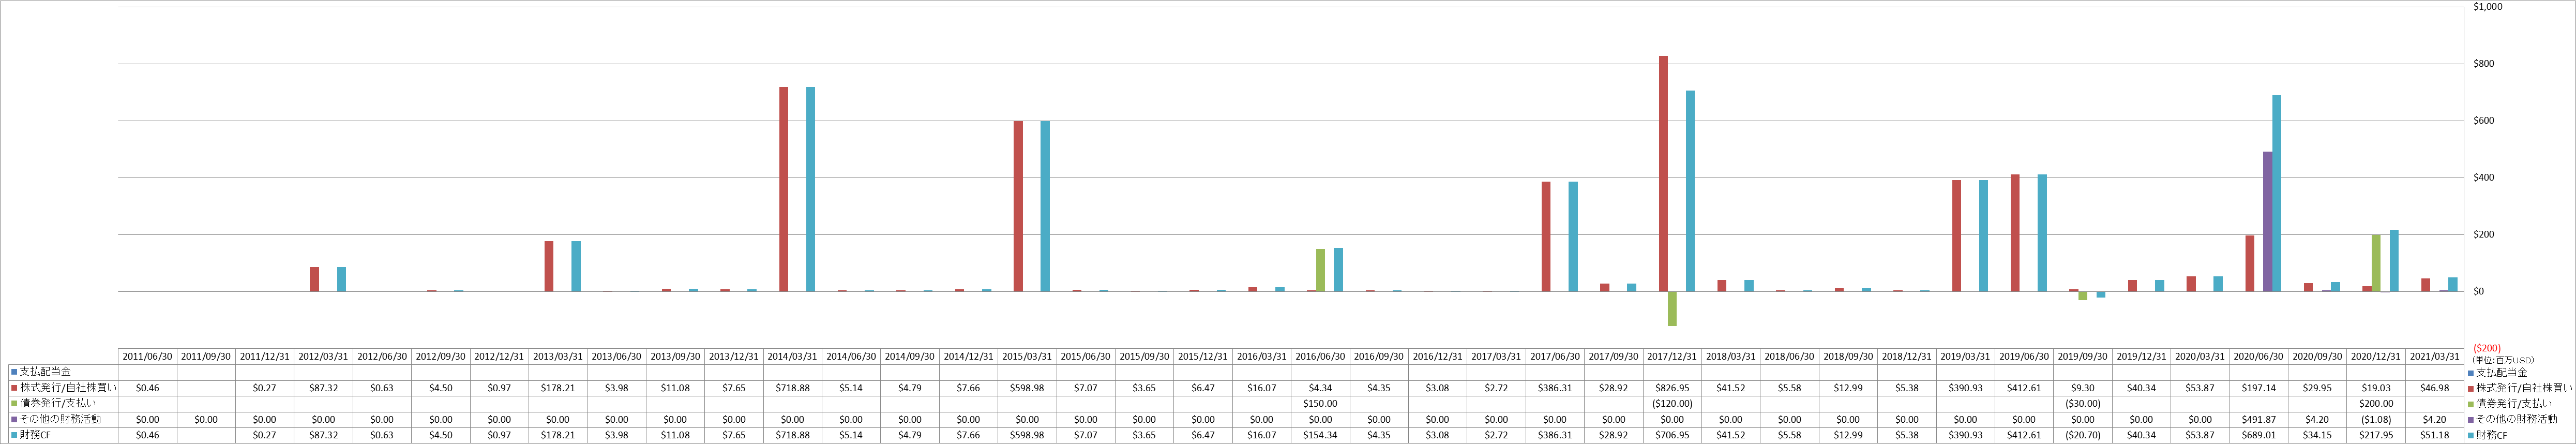The height and width of the screenshot is (444, 2576).
Task: Click the red bar for 2014/03/31
Action: click(784, 190)
